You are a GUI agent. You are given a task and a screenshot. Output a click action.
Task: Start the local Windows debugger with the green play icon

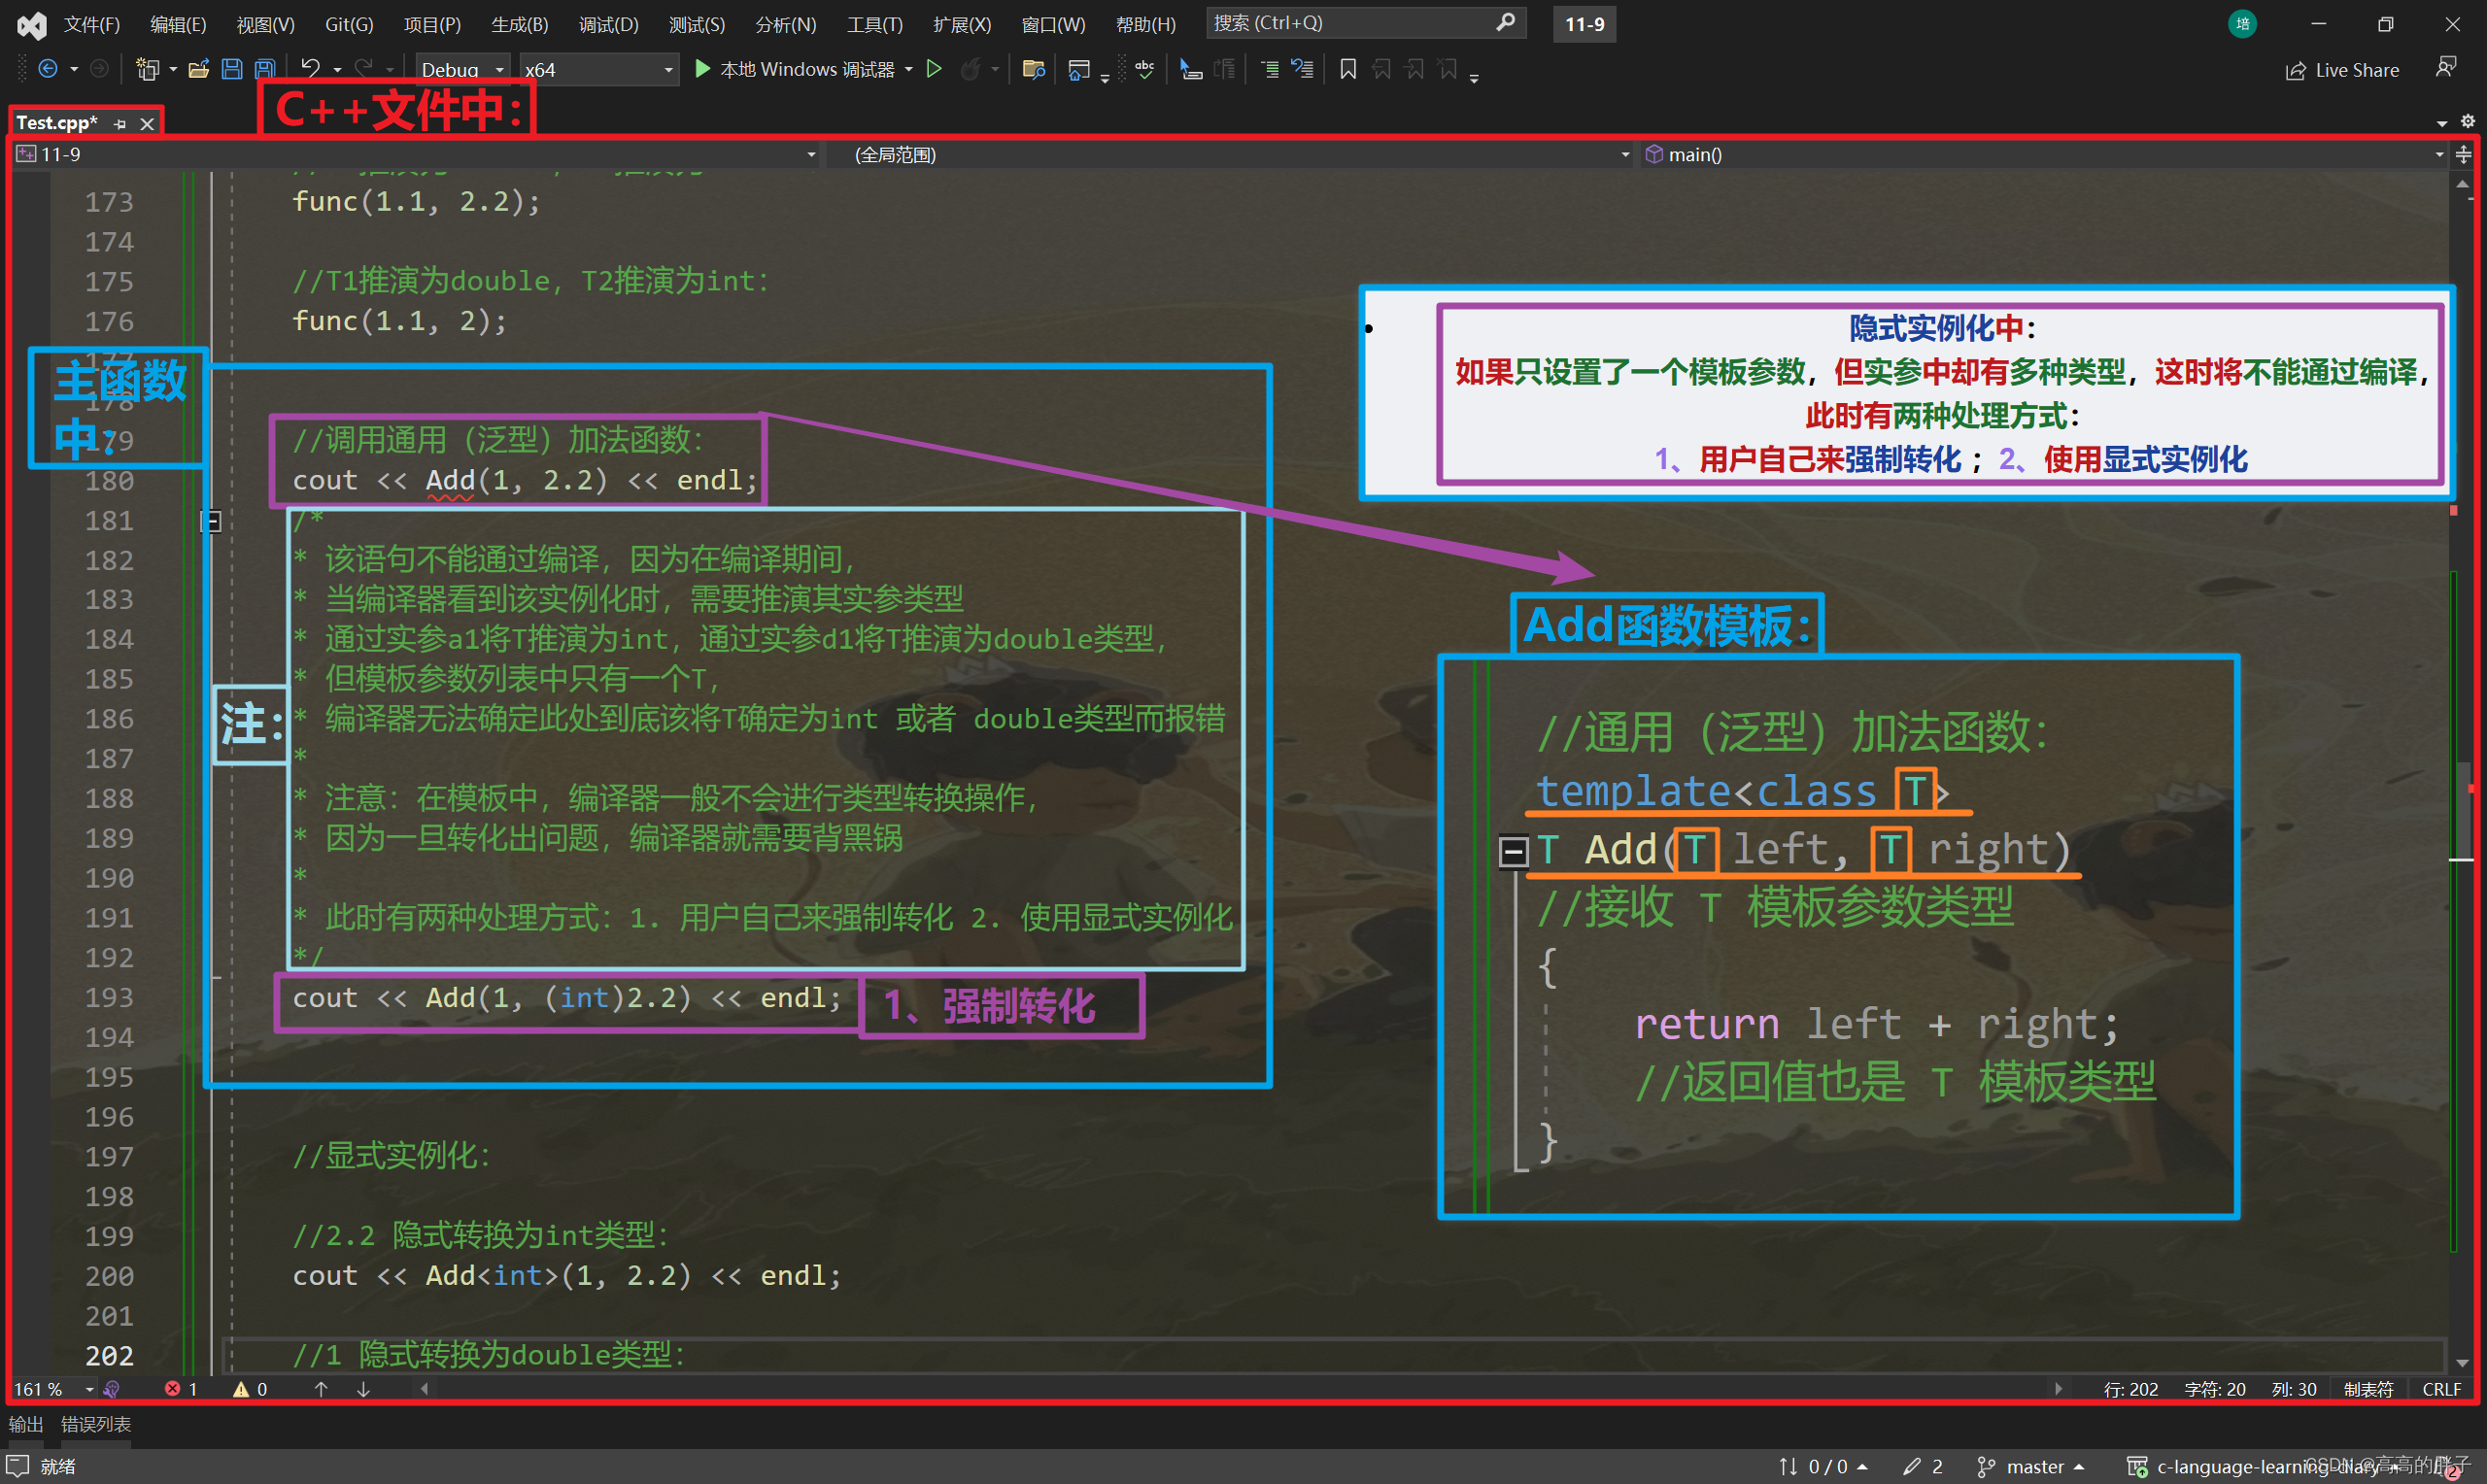coord(702,69)
